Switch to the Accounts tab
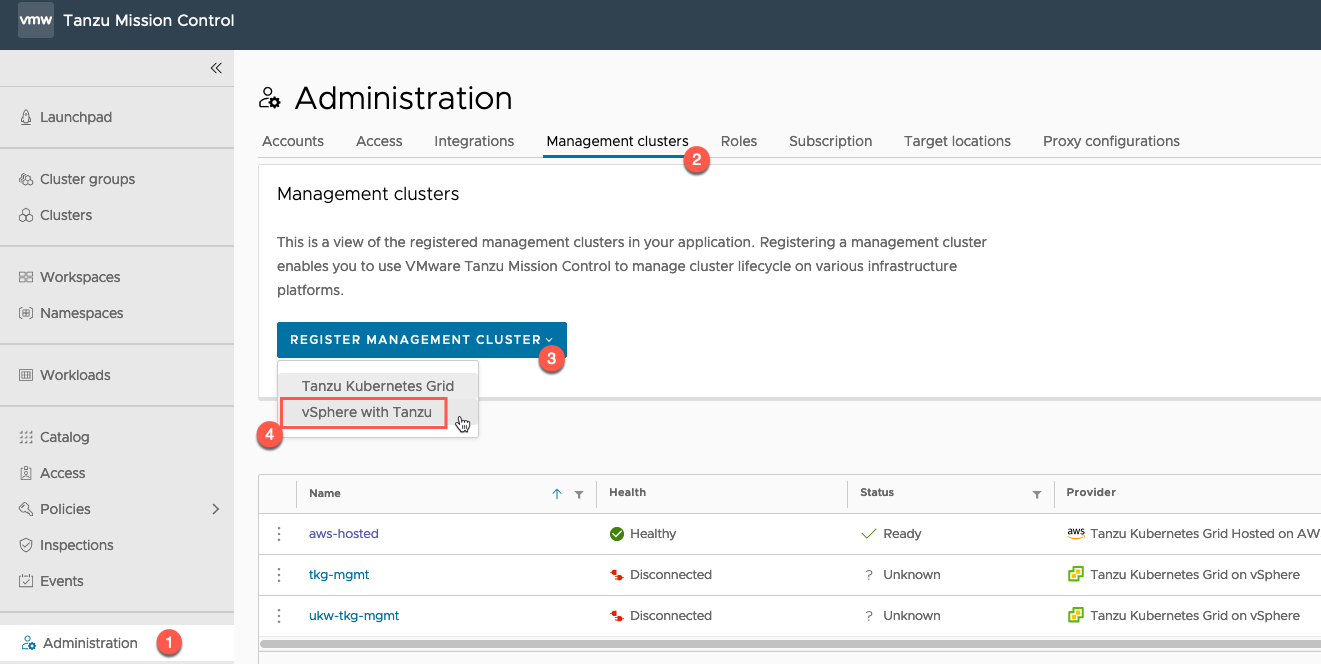Image resolution: width=1321 pixels, height=664 pixels. click(293, 141)
